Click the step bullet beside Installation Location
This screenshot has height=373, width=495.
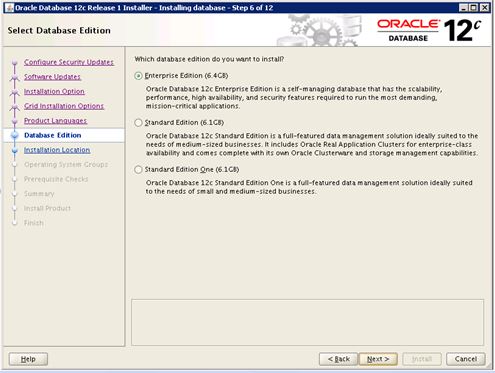tap(15, 150)
